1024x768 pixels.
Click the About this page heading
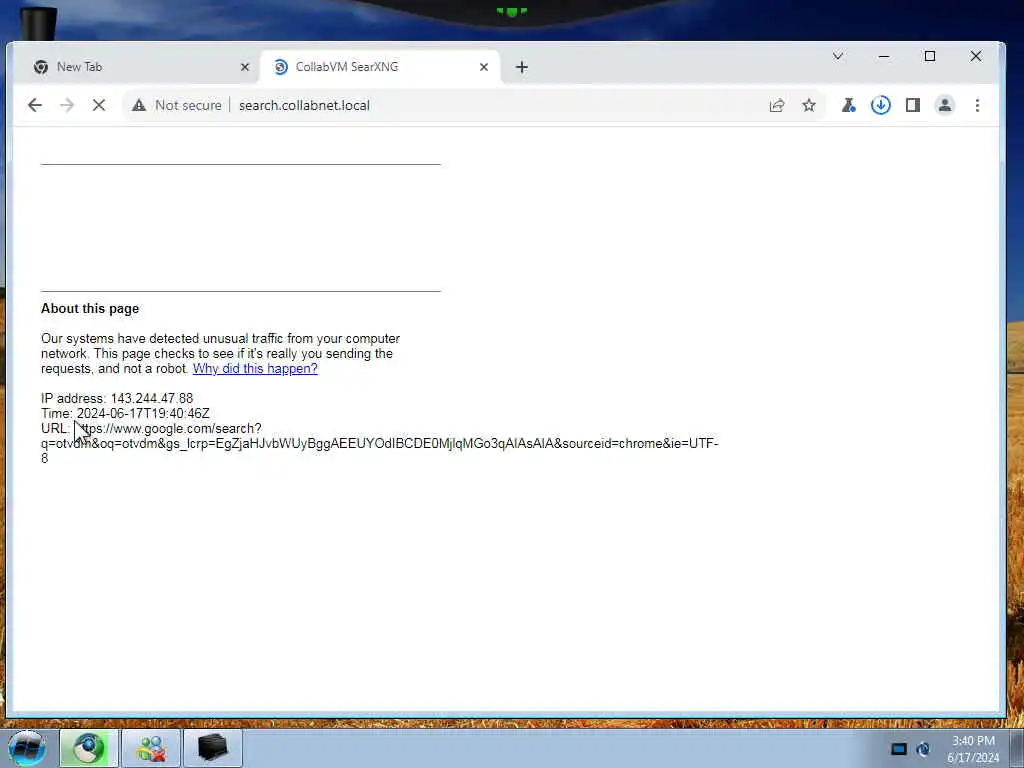tap(90, 308)
